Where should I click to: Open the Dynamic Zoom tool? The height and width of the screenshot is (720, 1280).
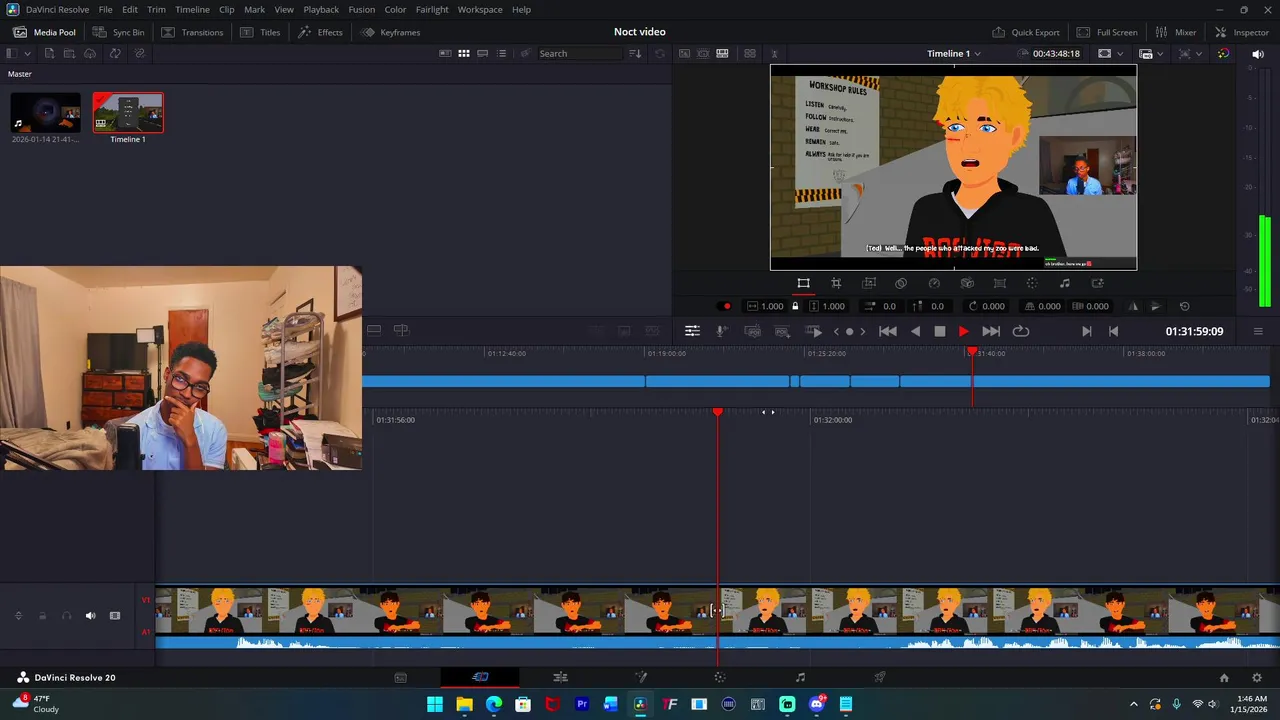click(869, 283)
